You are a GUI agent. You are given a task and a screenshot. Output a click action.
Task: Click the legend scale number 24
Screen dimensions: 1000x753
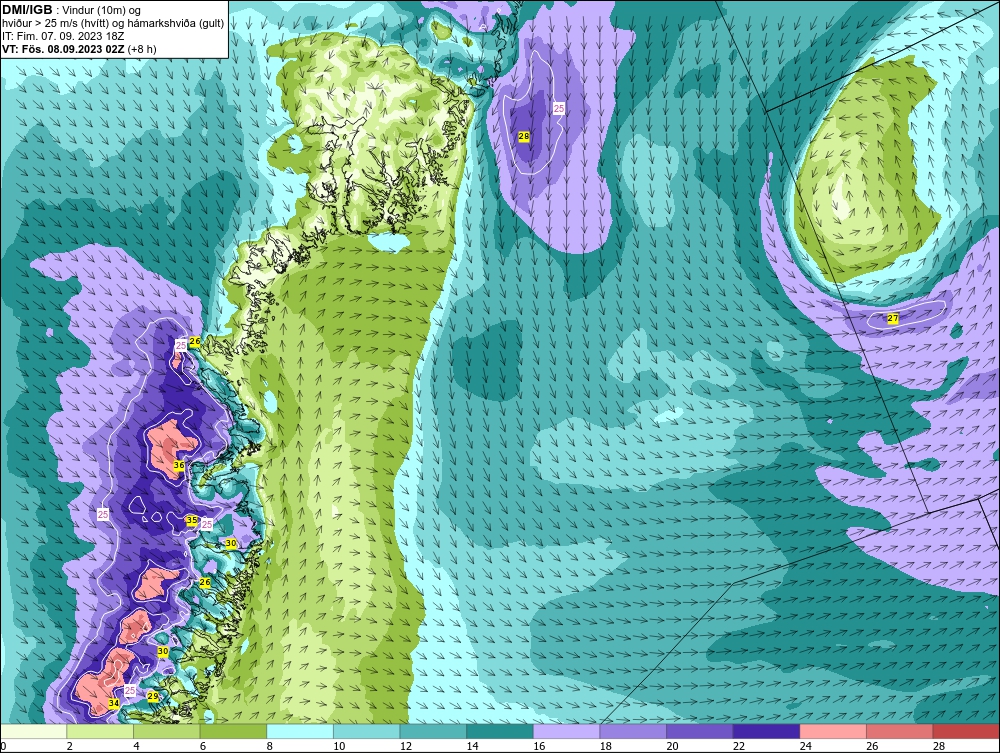(x=805, y=746)
